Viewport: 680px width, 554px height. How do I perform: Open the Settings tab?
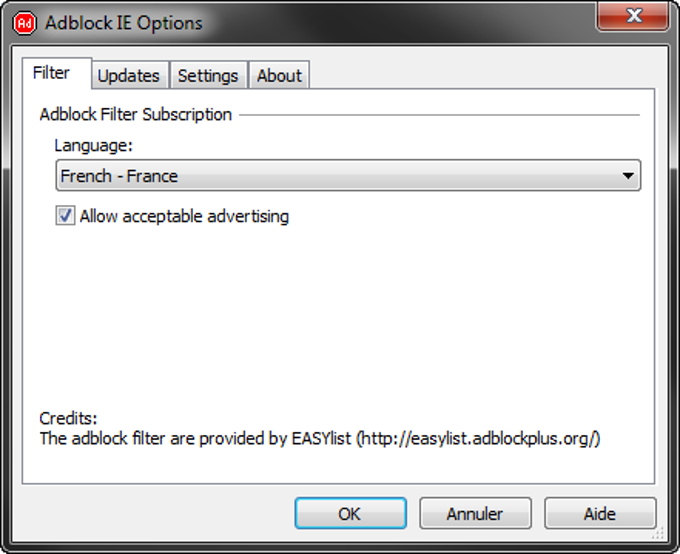click(x=209, y=75)
